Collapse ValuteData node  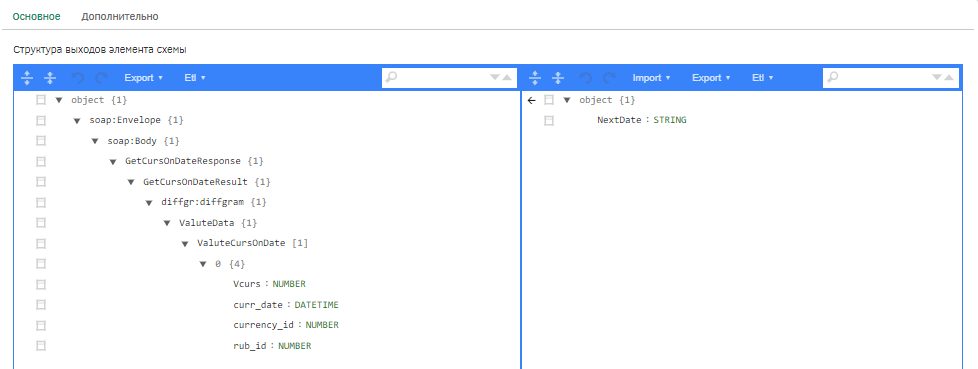coord(167,223)
